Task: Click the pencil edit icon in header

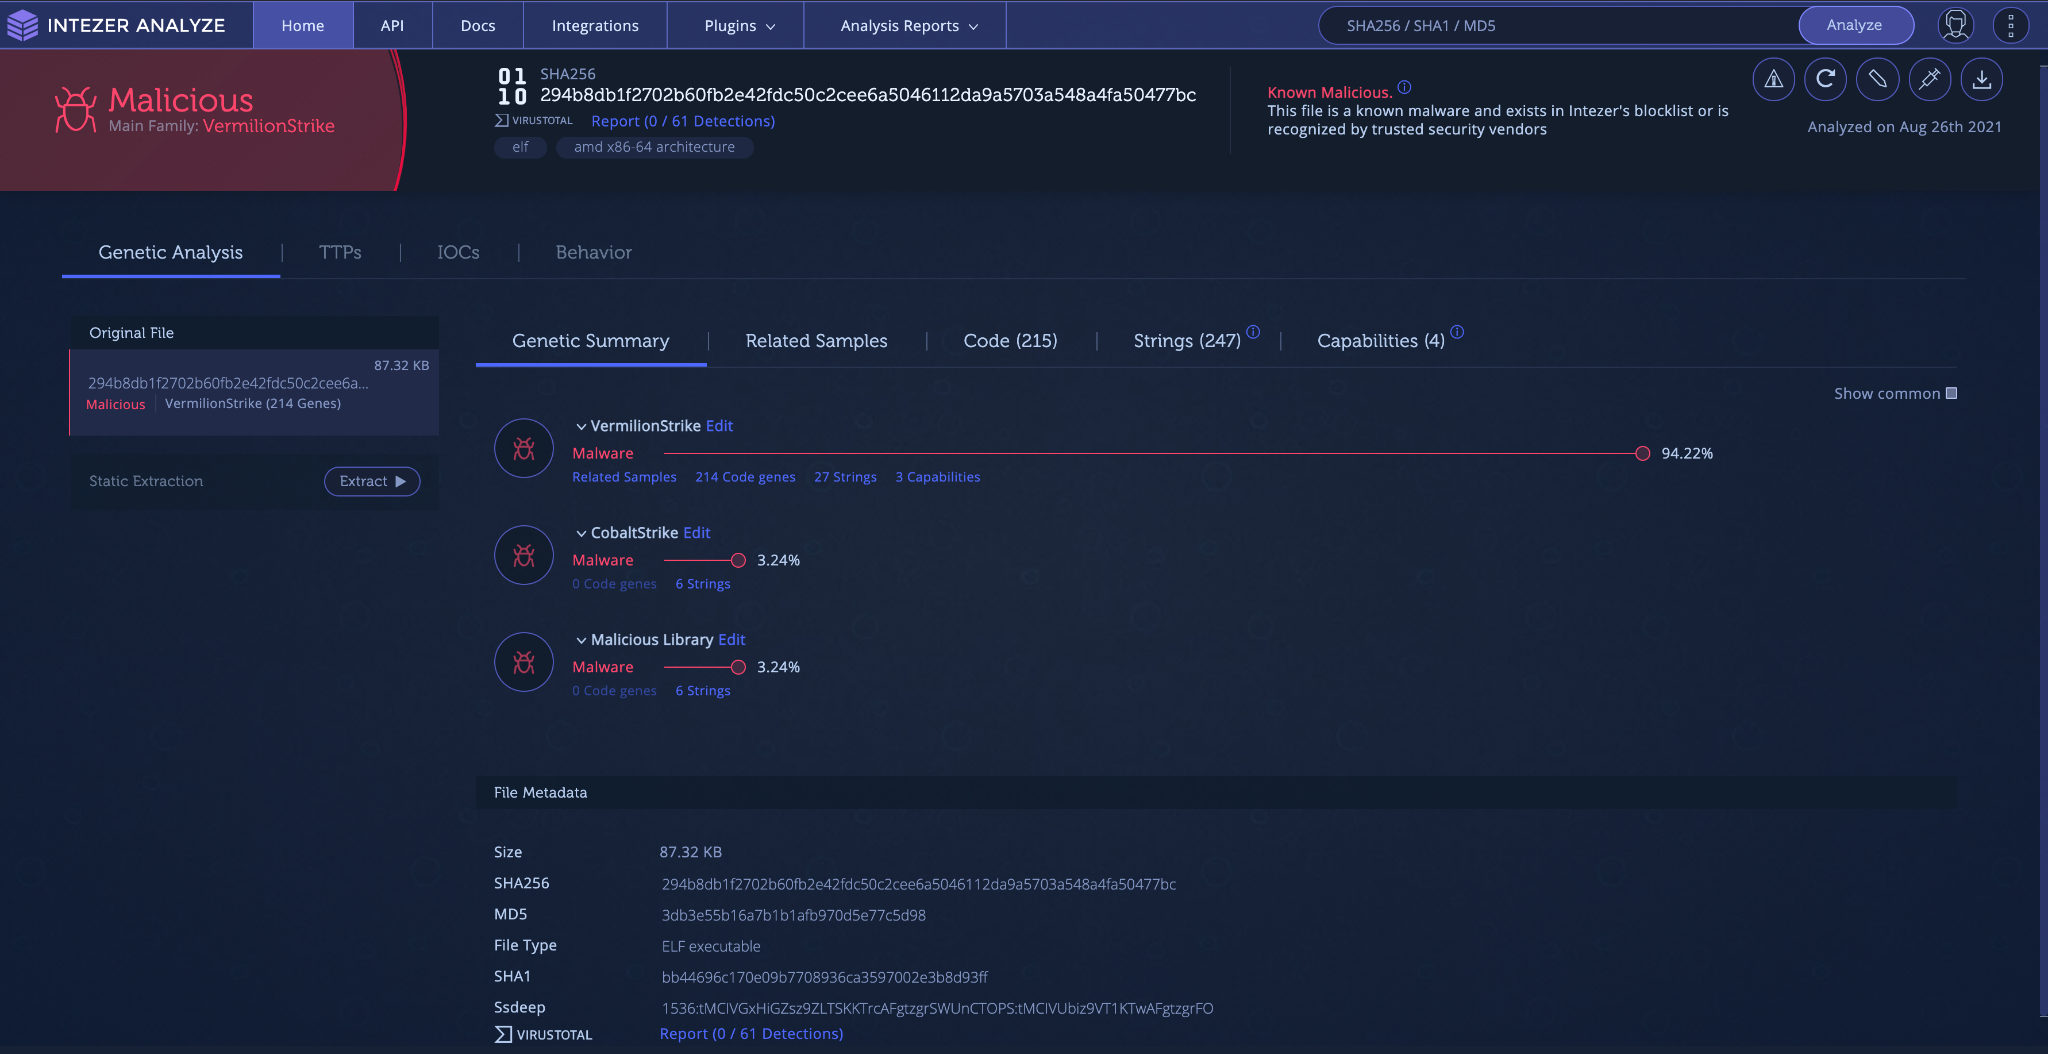Action: [x=1877, y=79]
